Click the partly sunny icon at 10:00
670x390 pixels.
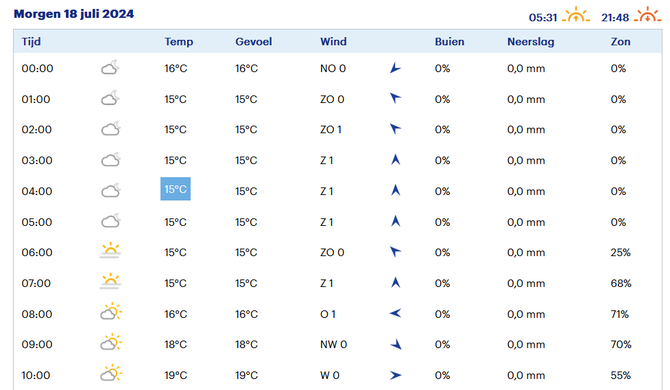coord(111,373)
